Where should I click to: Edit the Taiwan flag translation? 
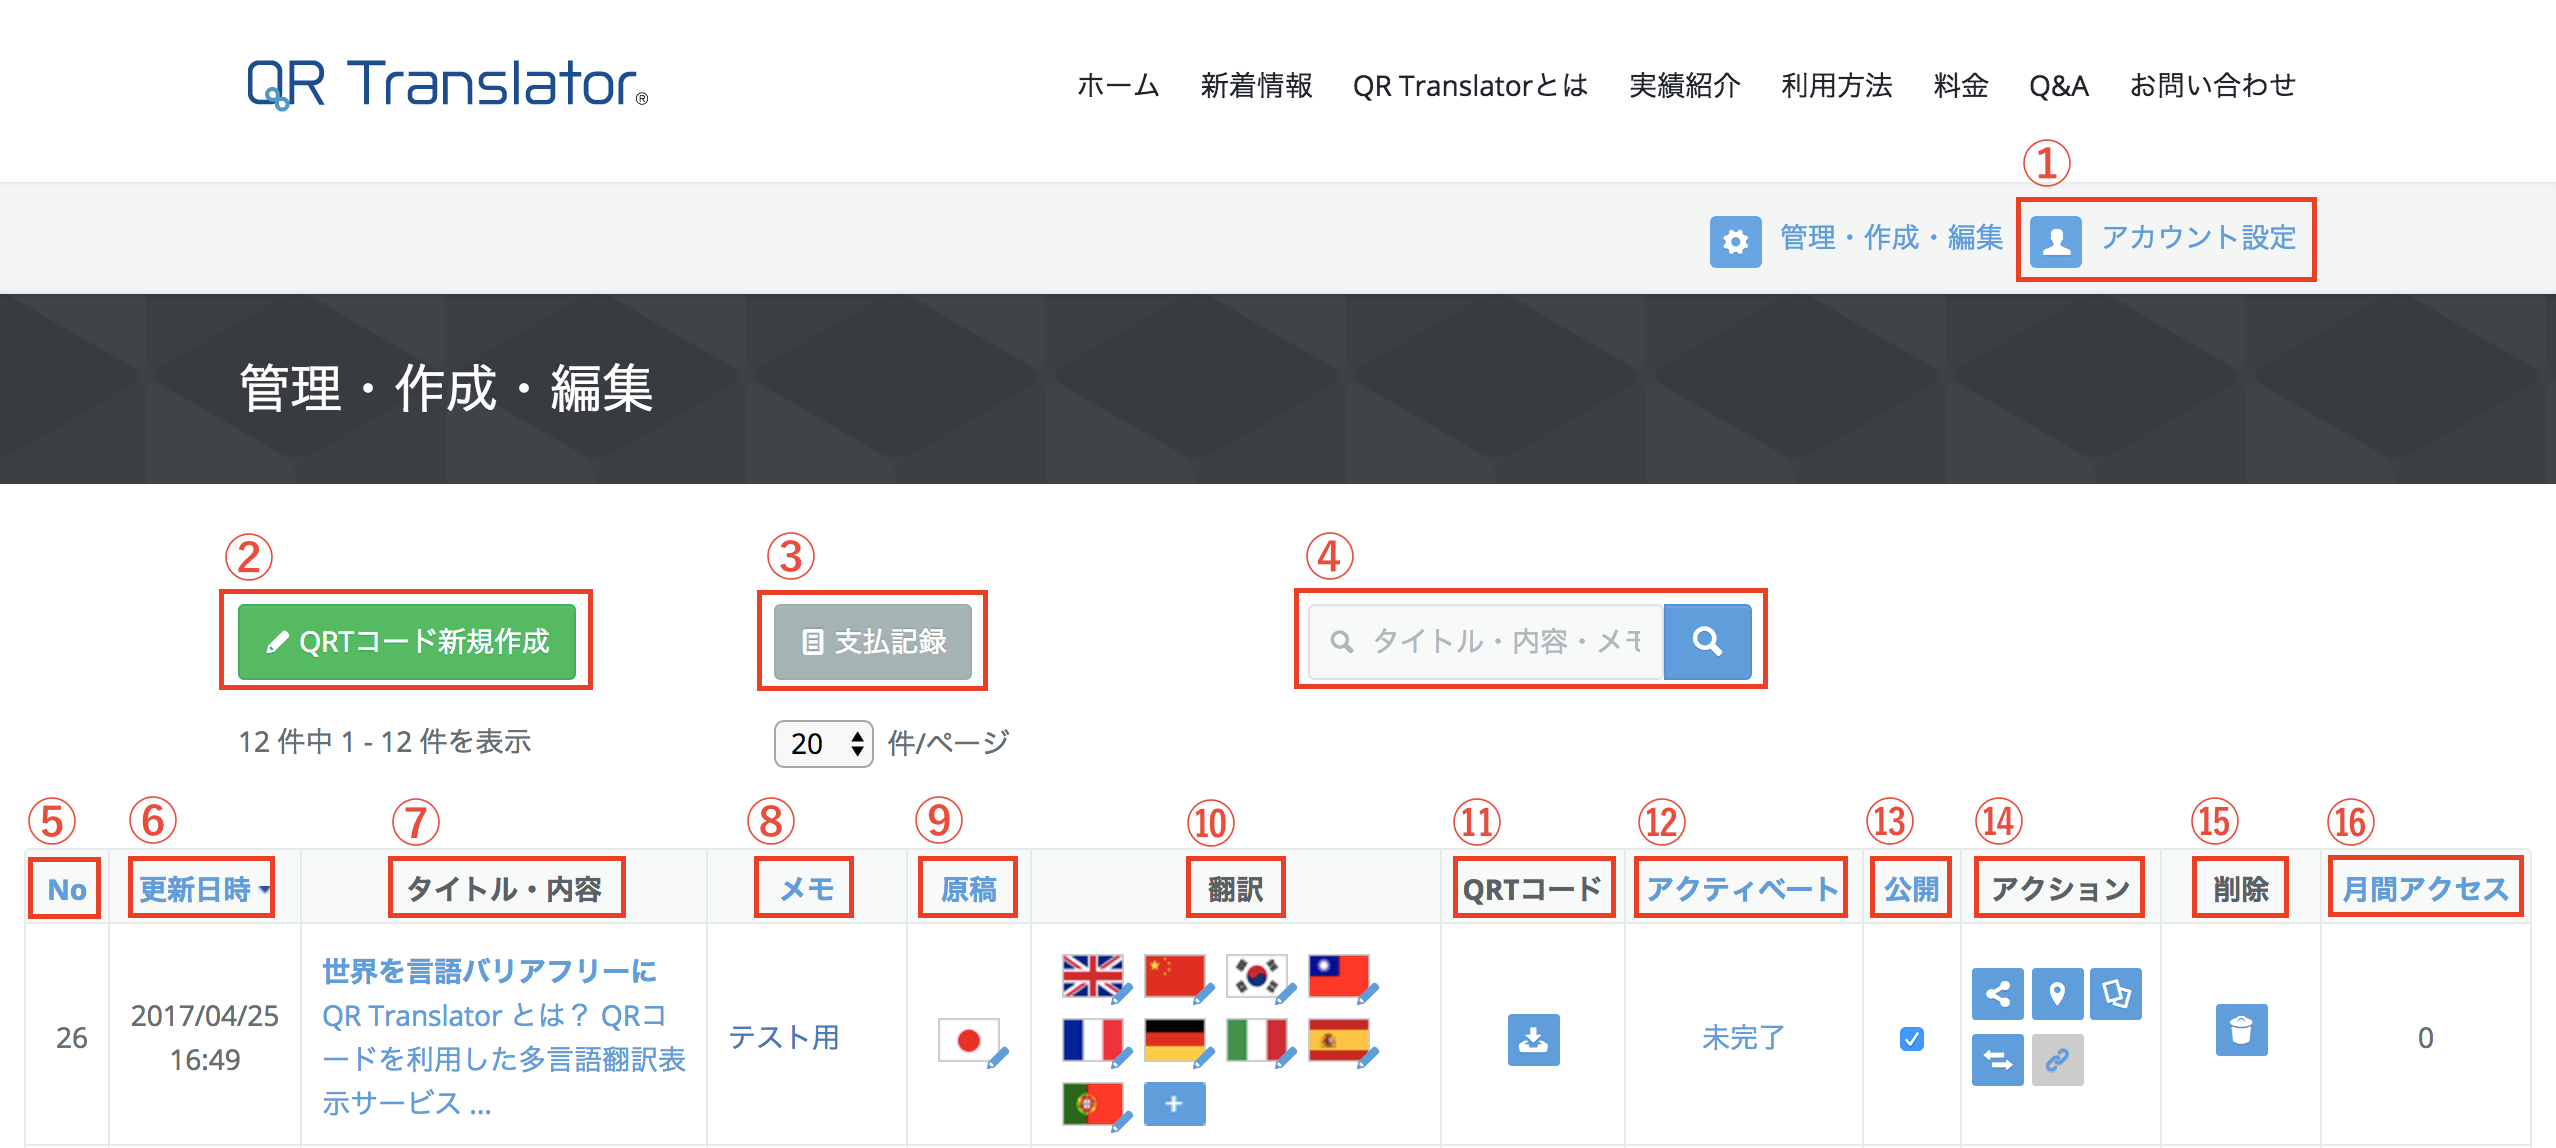(x=1343, y=978)
